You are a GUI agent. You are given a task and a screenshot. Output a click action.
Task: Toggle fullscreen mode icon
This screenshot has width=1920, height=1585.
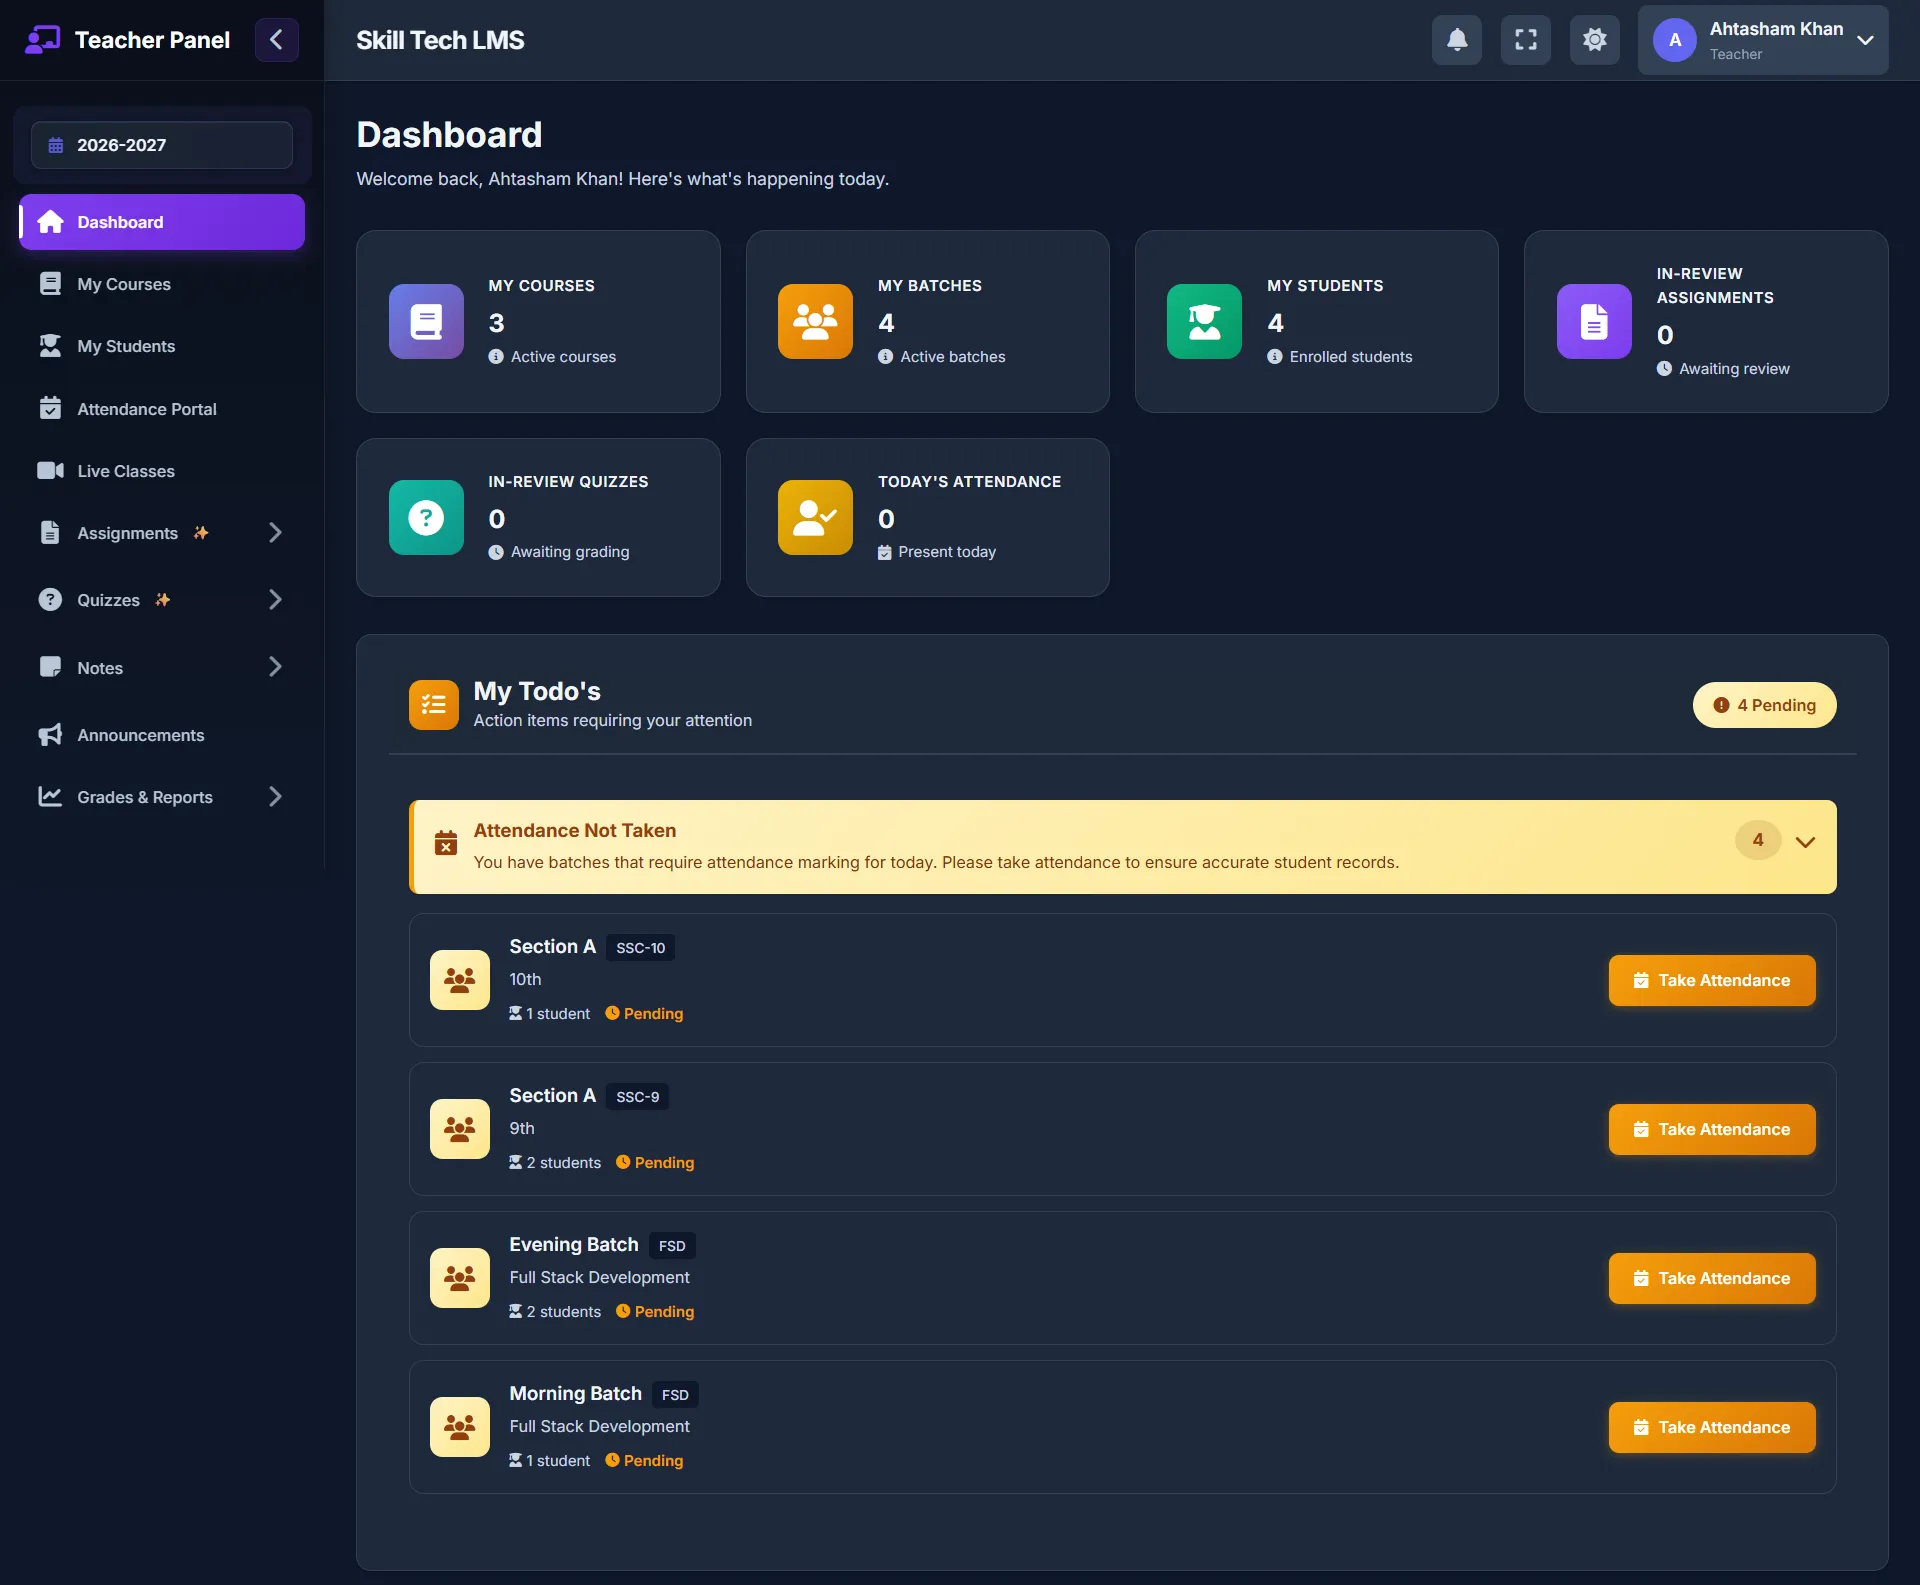[1526, 40]
